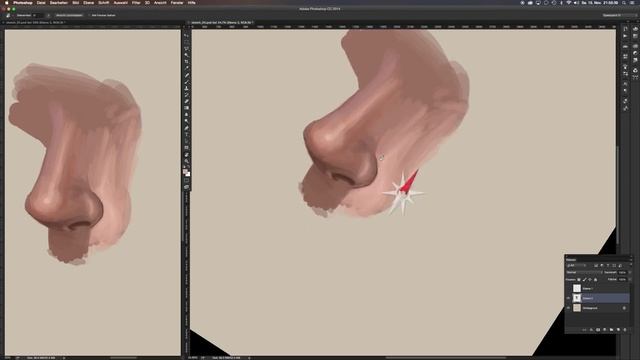Hide the Hintergrund layer
640x360 pixels.
click(x=568, y=308)
